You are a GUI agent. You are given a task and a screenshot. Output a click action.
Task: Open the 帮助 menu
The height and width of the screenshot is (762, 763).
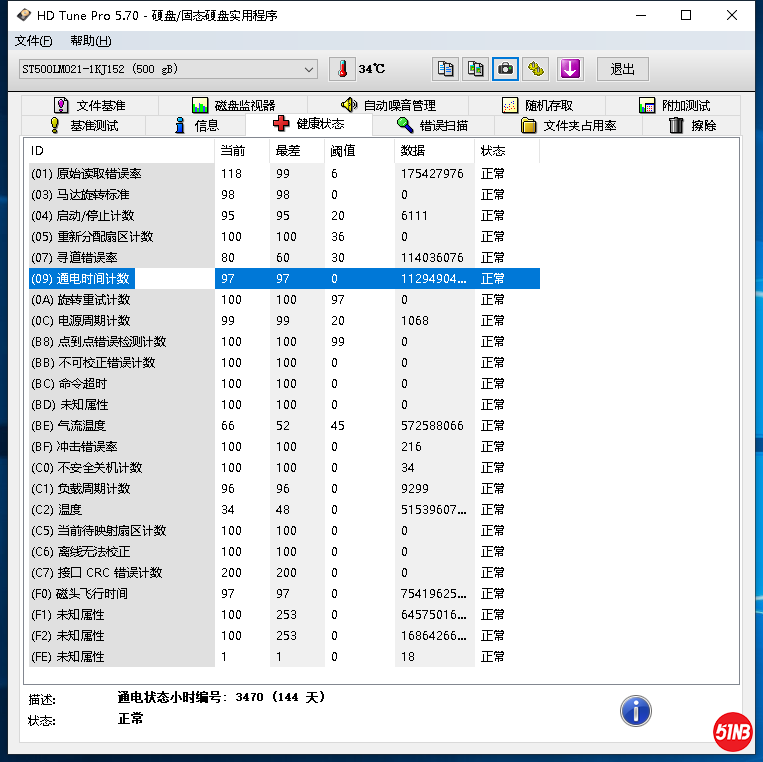[x=90, y=41]
